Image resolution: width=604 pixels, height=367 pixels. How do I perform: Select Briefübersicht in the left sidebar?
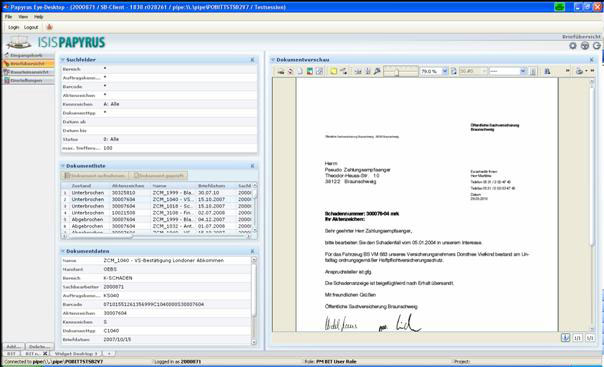[x=28, y=64]
